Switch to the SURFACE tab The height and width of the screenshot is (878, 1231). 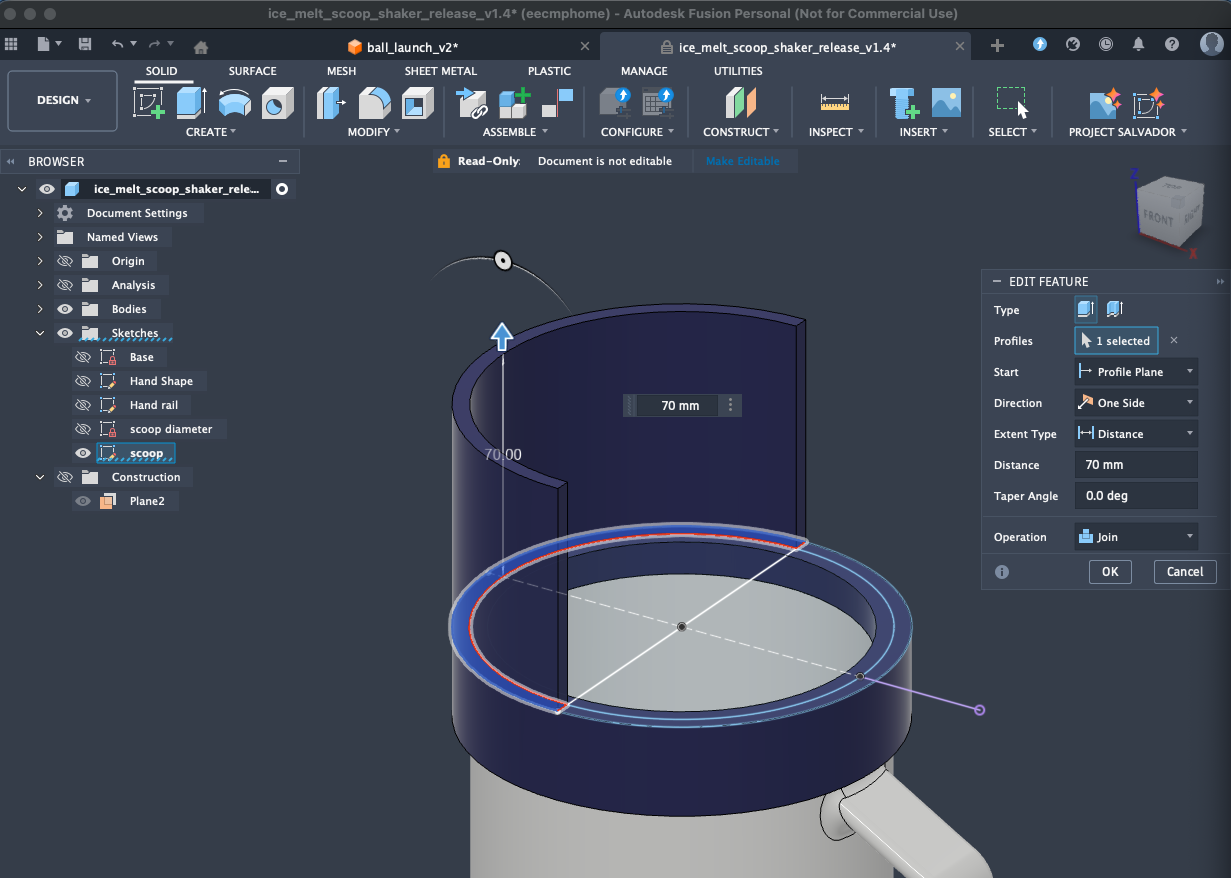tap(252, 71)
